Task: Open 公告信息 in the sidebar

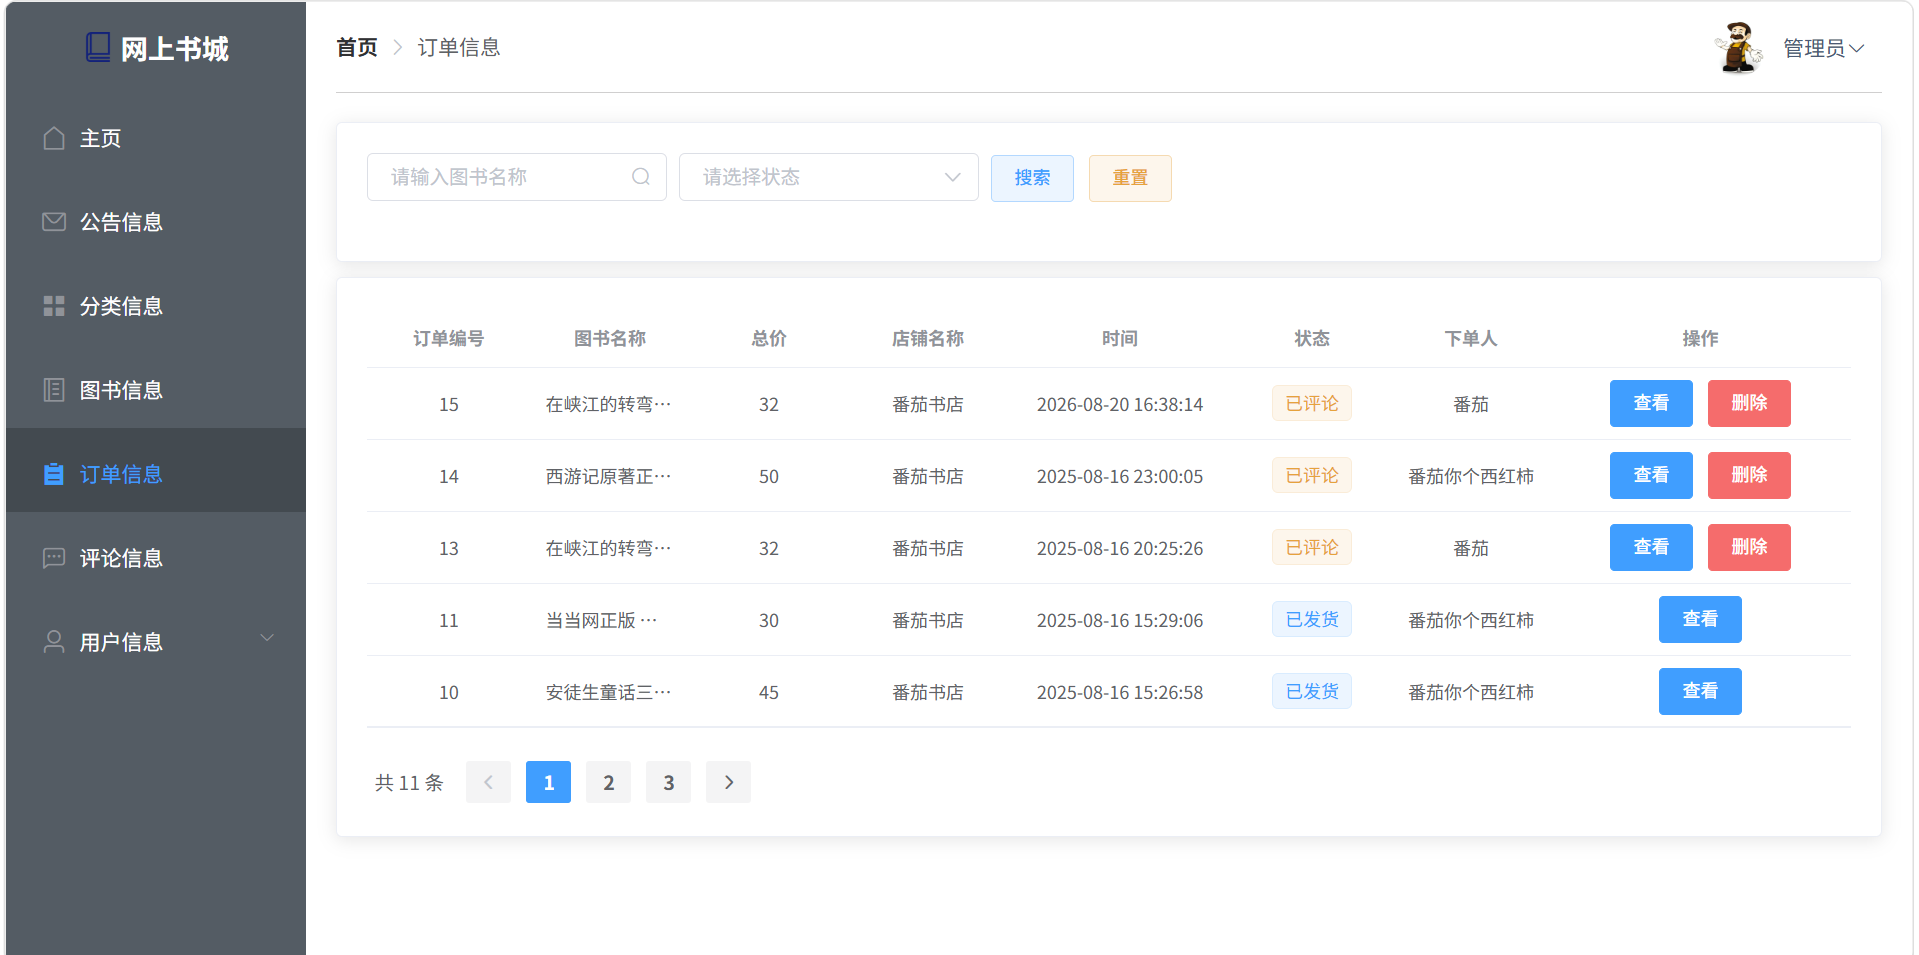Action: tap(156, 222)
